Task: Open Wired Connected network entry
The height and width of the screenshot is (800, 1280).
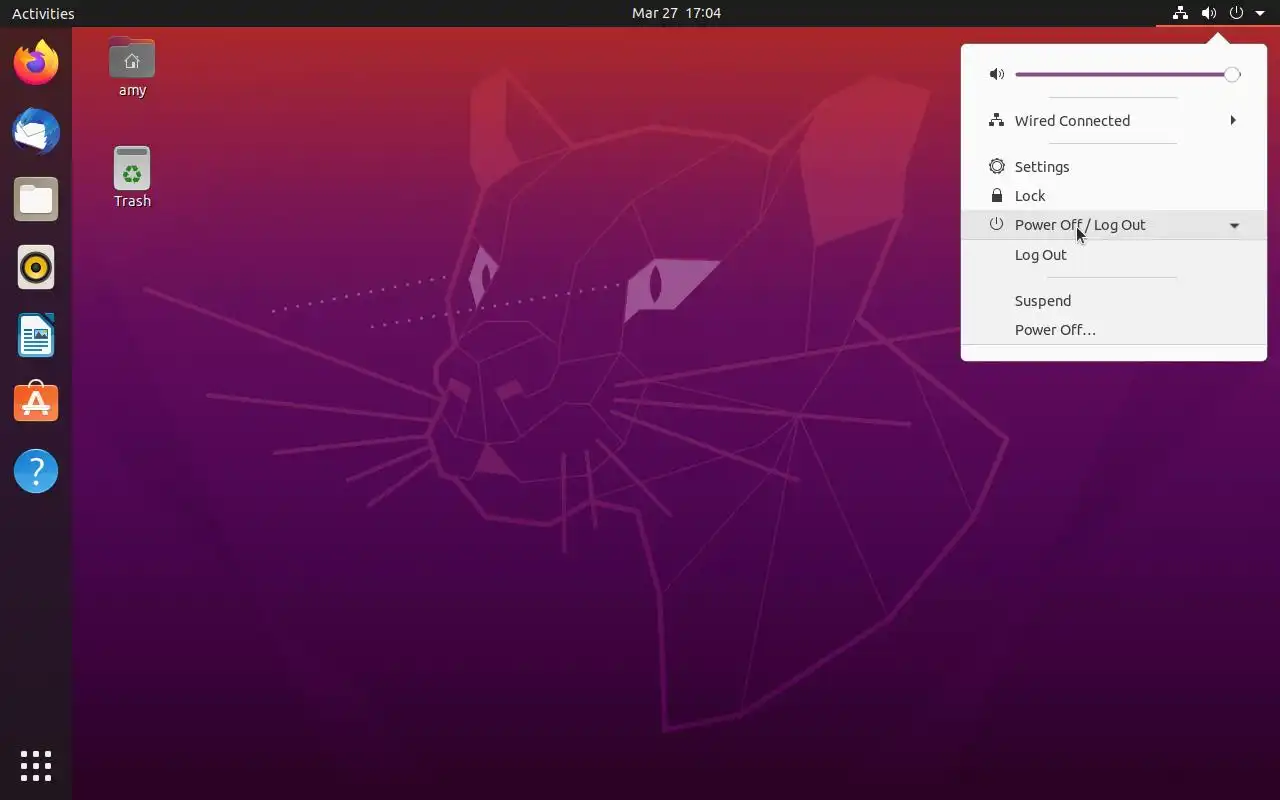Action: tap(1114, 121)
